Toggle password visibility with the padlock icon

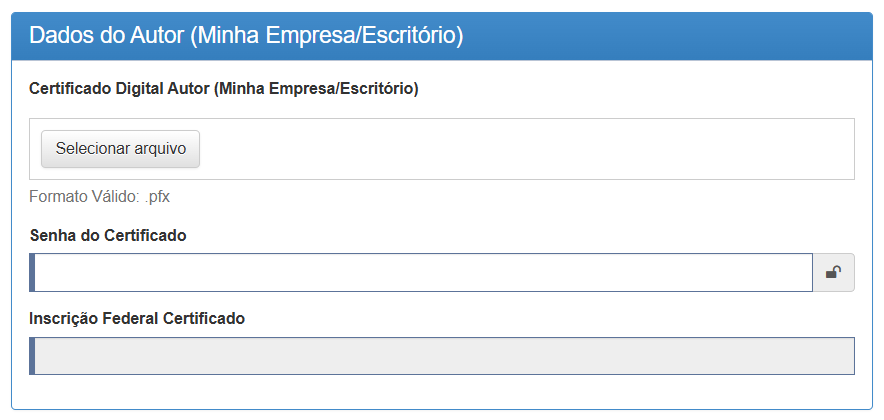click(x=833, y=272)
